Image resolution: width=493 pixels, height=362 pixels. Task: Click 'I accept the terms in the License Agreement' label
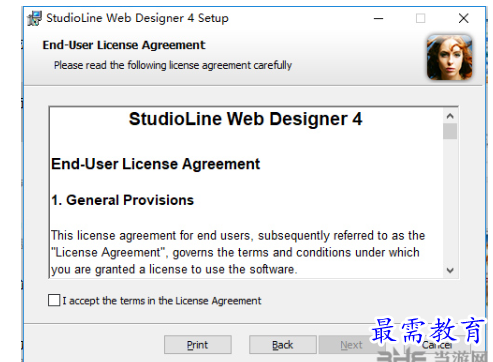[x=162, y=301]
